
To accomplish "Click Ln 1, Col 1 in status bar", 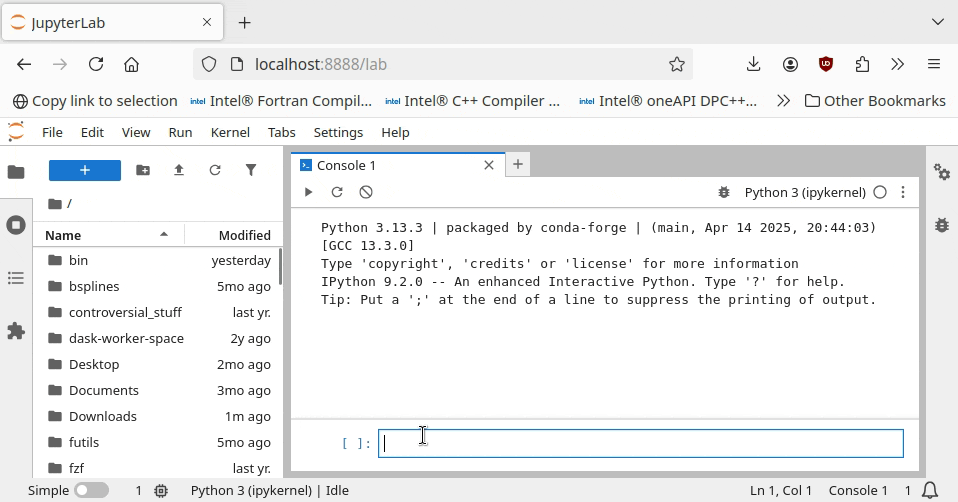I will point(781,490).
